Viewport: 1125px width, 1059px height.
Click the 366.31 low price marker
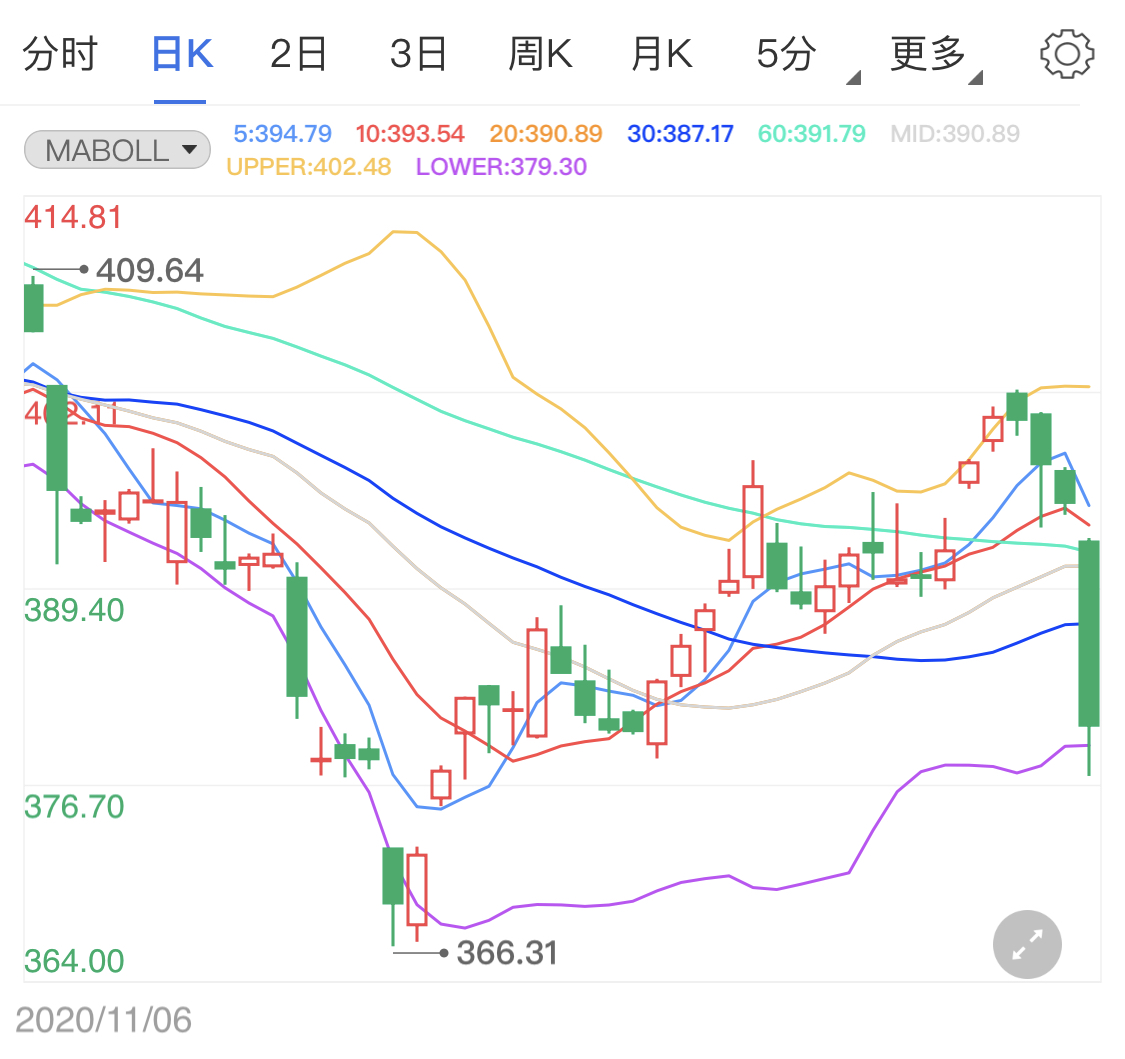point(507,953)
